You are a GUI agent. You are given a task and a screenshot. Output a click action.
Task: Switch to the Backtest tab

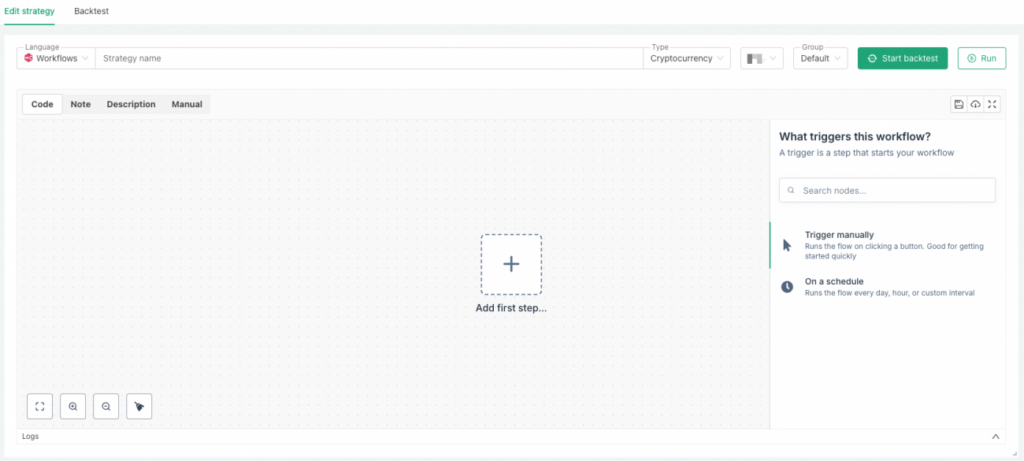91,11
